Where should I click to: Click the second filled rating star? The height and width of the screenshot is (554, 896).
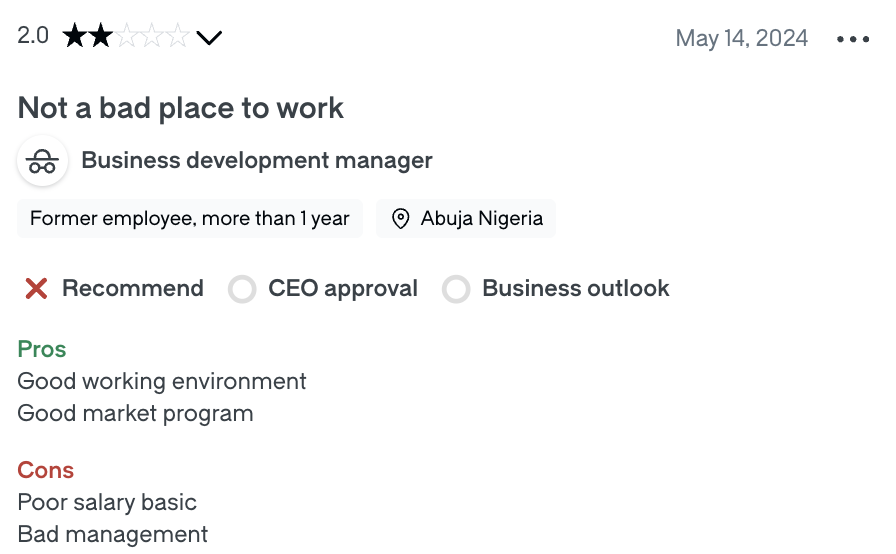coord(100,38)
